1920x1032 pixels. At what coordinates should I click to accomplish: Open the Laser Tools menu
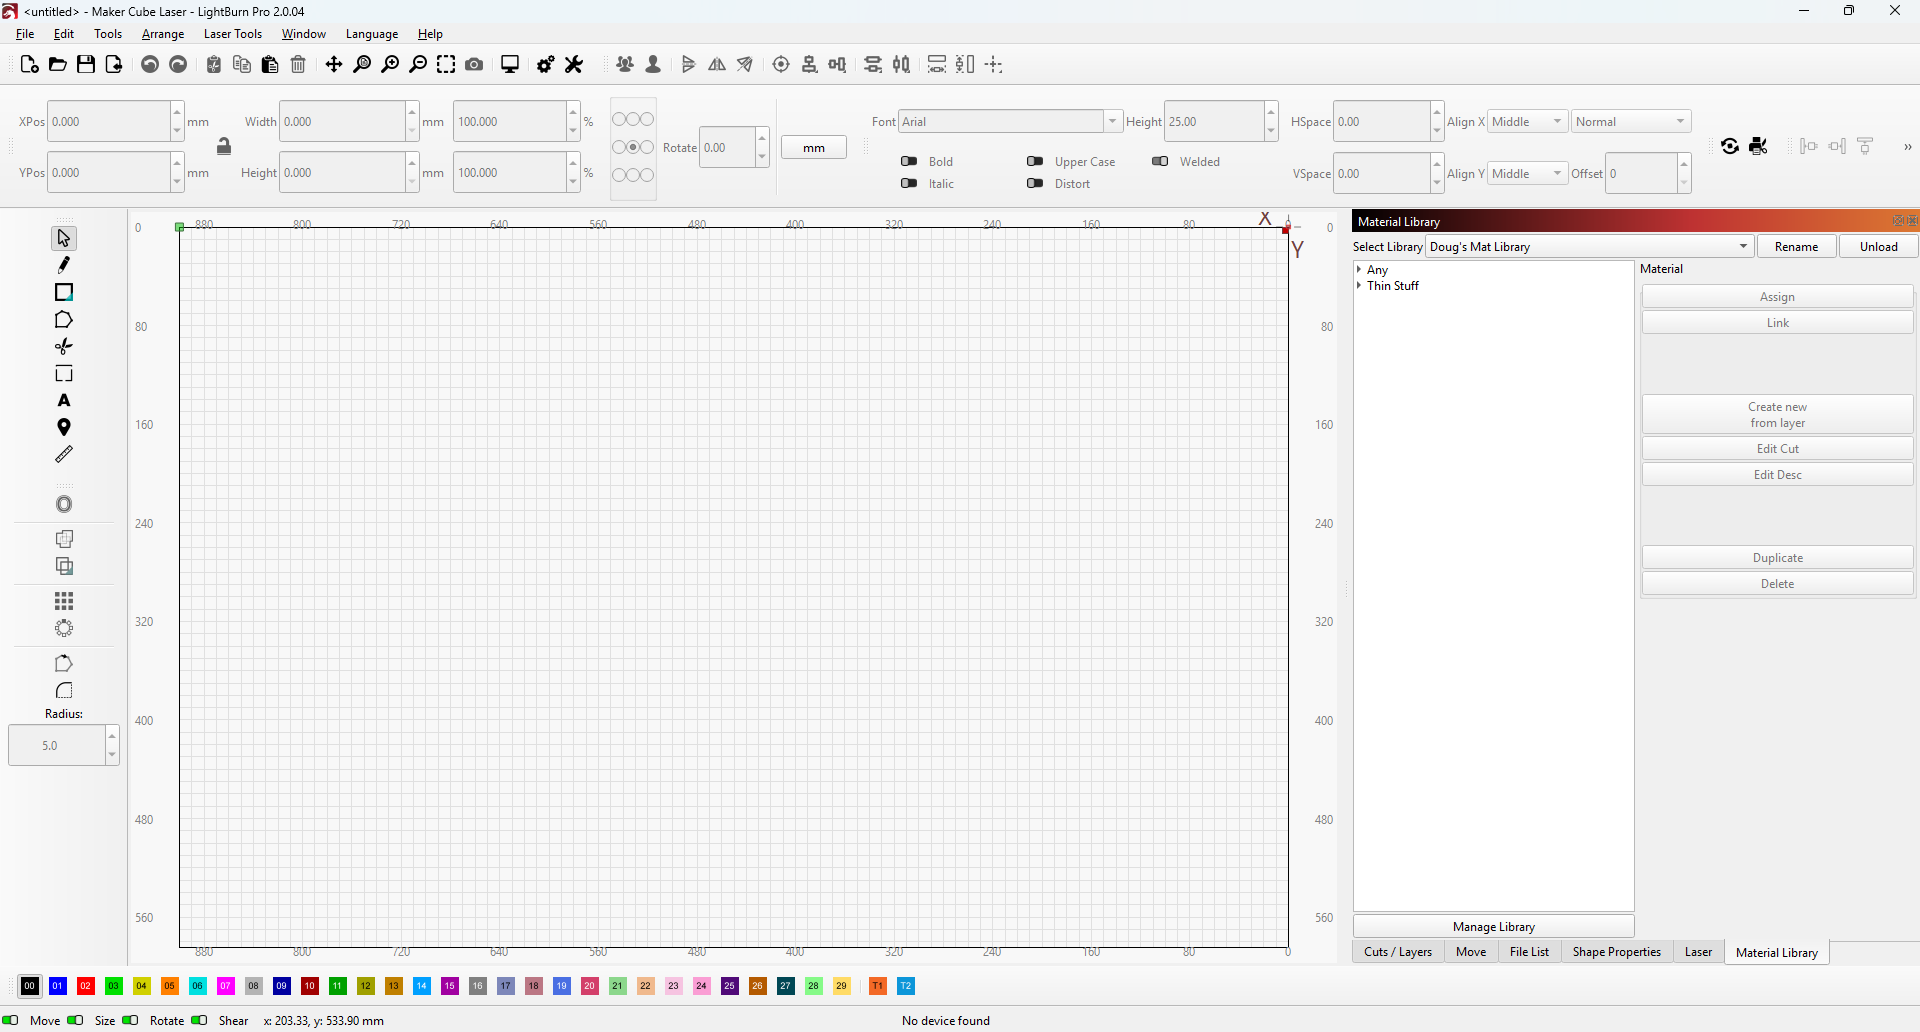pos(232,34)
